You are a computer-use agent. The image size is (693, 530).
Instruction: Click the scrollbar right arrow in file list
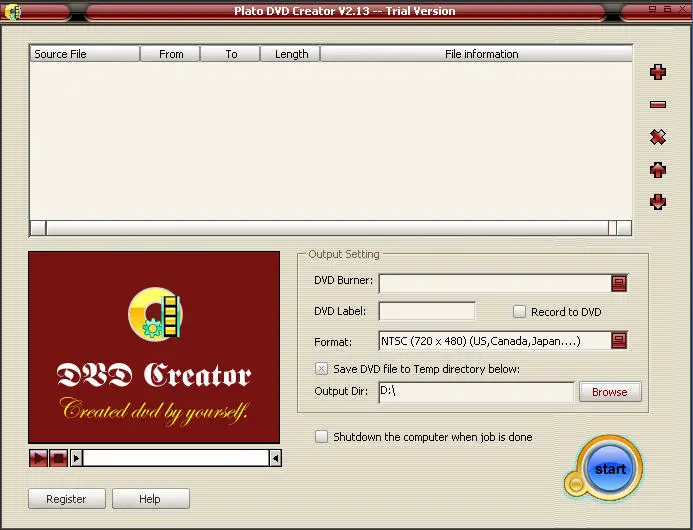[x=624, y=228]
